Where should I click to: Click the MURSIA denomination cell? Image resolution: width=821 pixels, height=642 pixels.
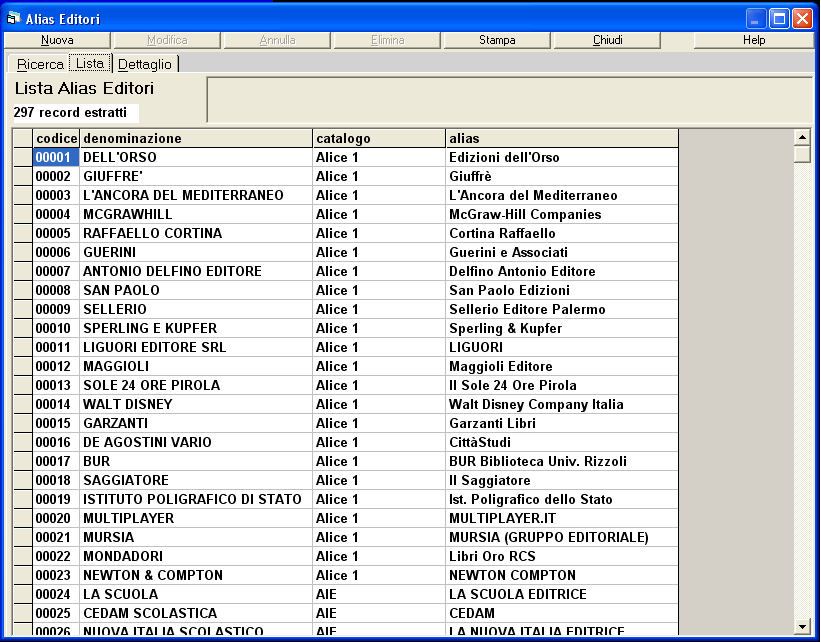click(x=196, y=537)
